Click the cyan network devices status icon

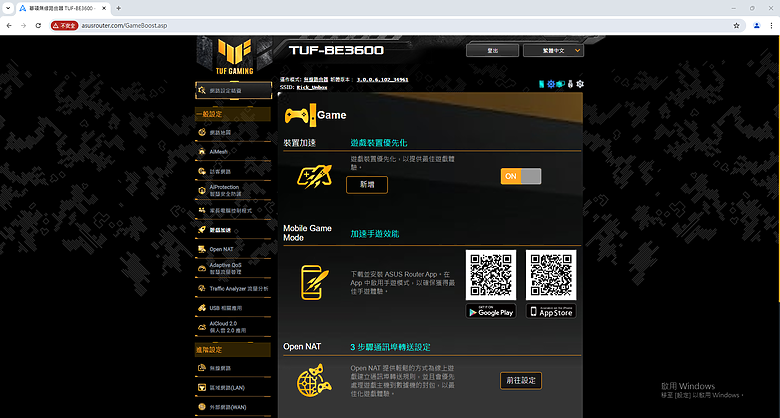coord(561,84)
